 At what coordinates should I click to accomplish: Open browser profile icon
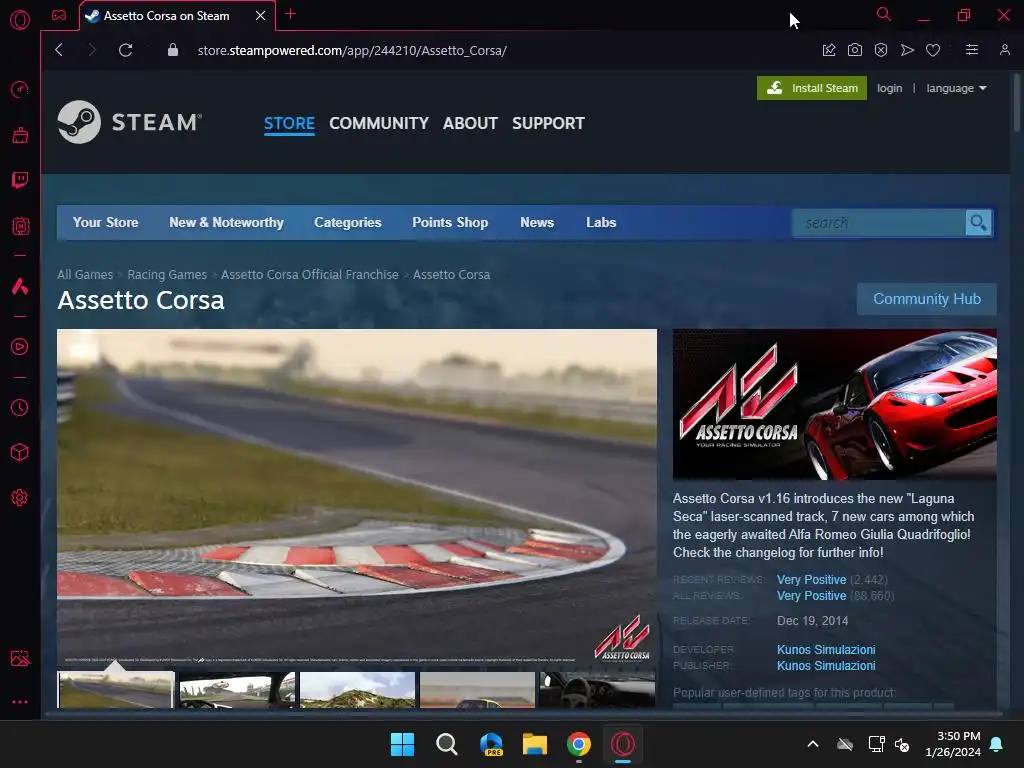click(1004, 50)
